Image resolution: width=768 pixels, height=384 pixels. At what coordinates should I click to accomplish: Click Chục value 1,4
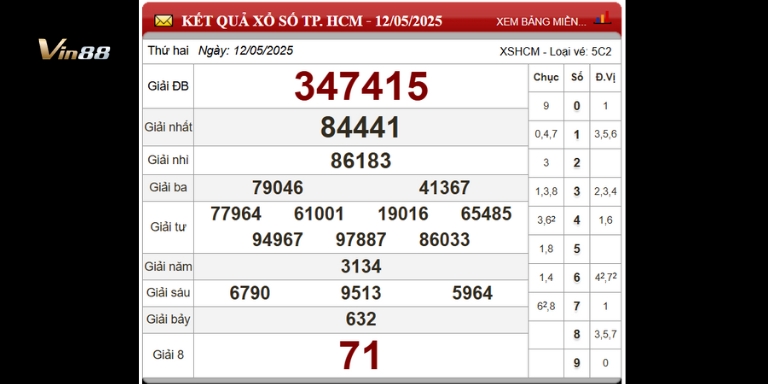546,278
